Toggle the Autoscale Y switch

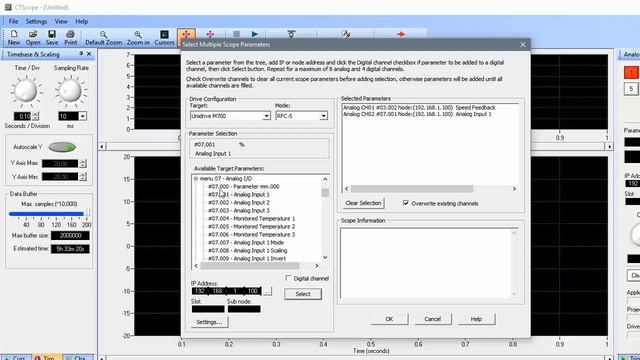tap(62, 147)
